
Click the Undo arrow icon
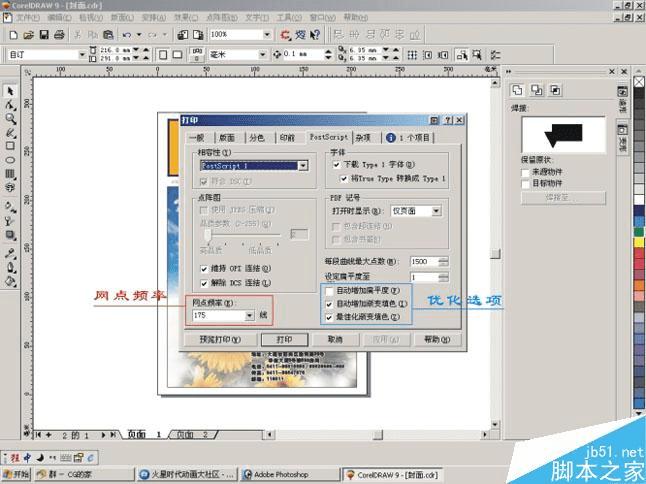(127, 35)
